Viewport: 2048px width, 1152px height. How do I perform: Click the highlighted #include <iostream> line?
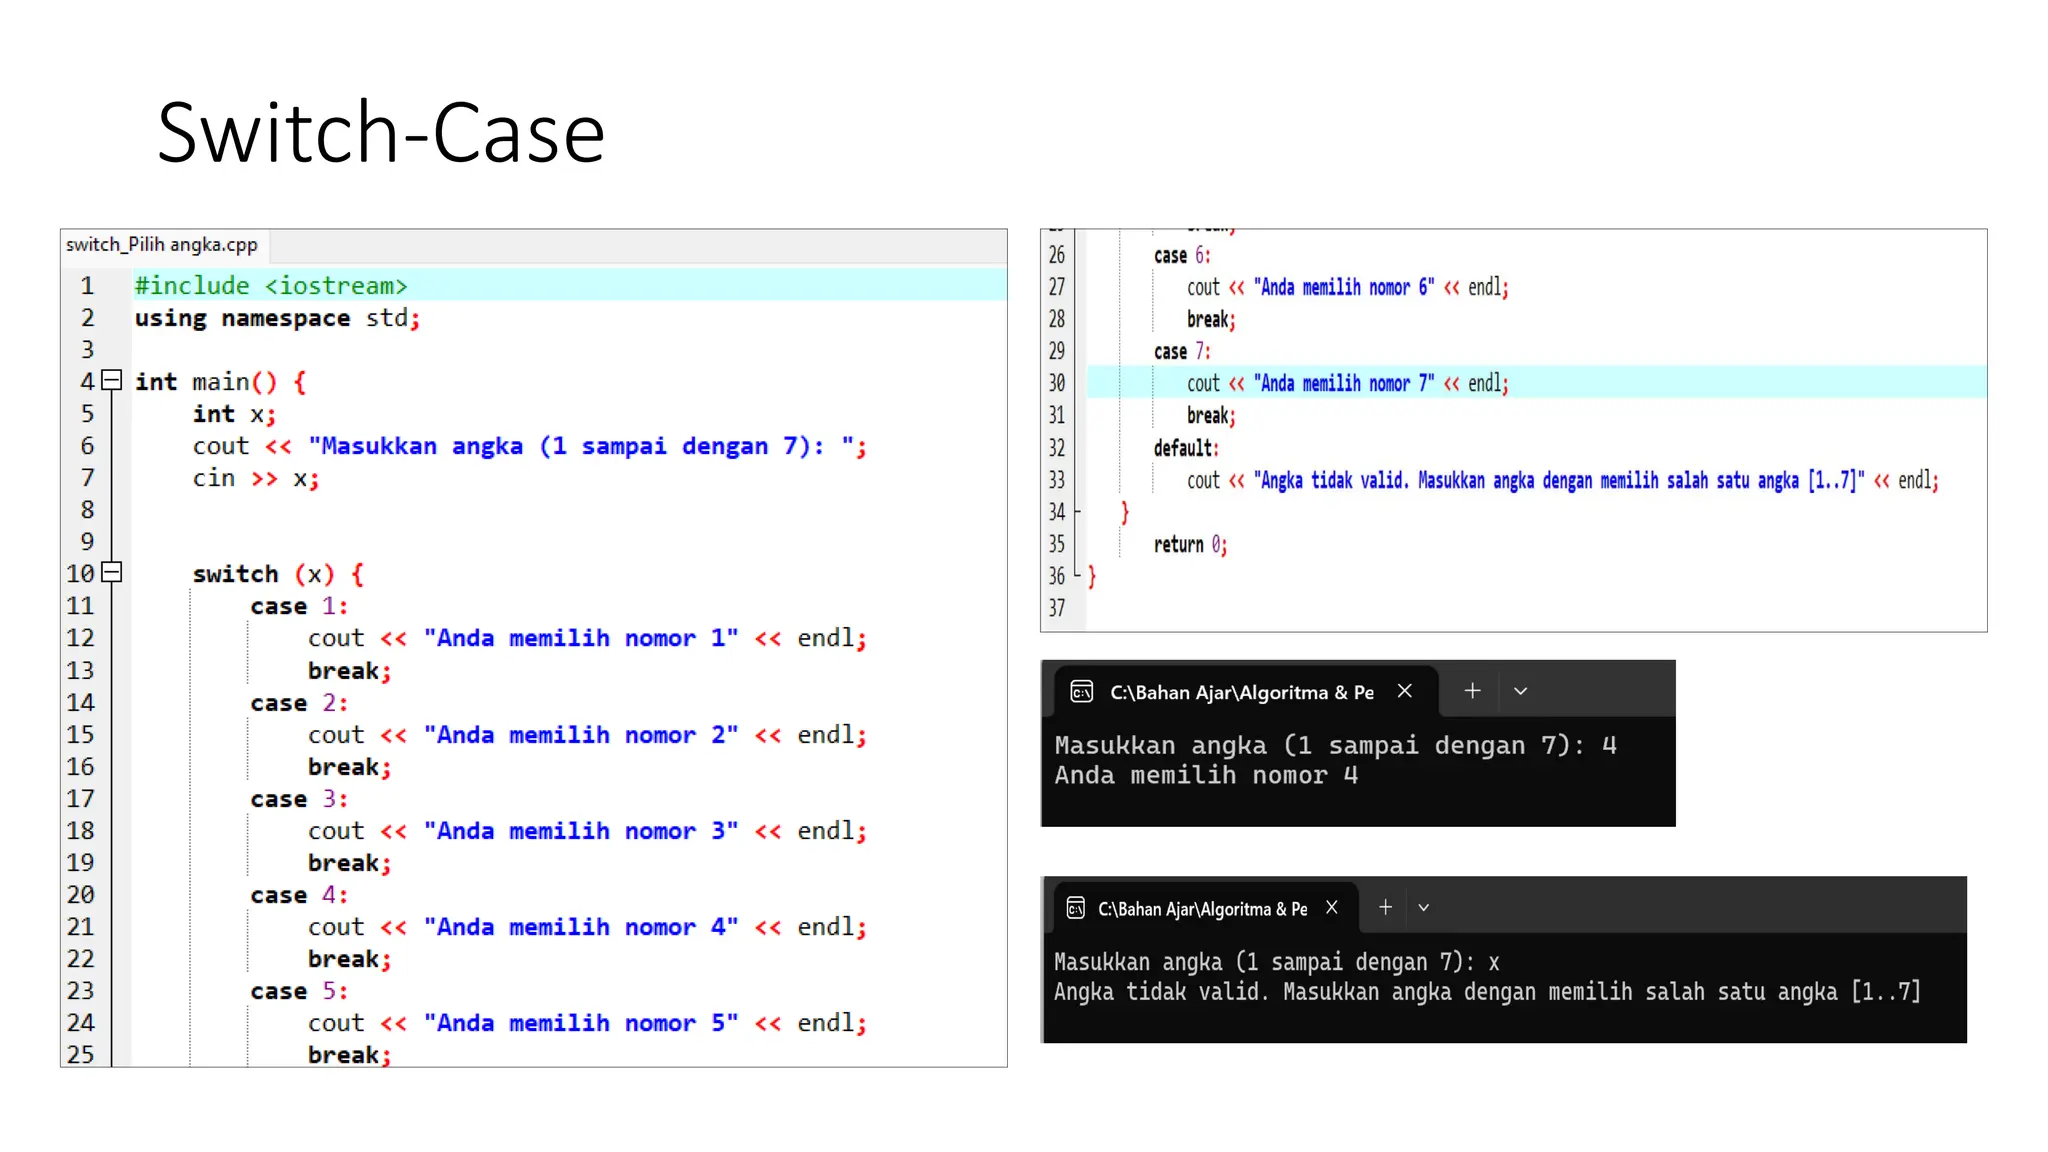pos(271,285)
